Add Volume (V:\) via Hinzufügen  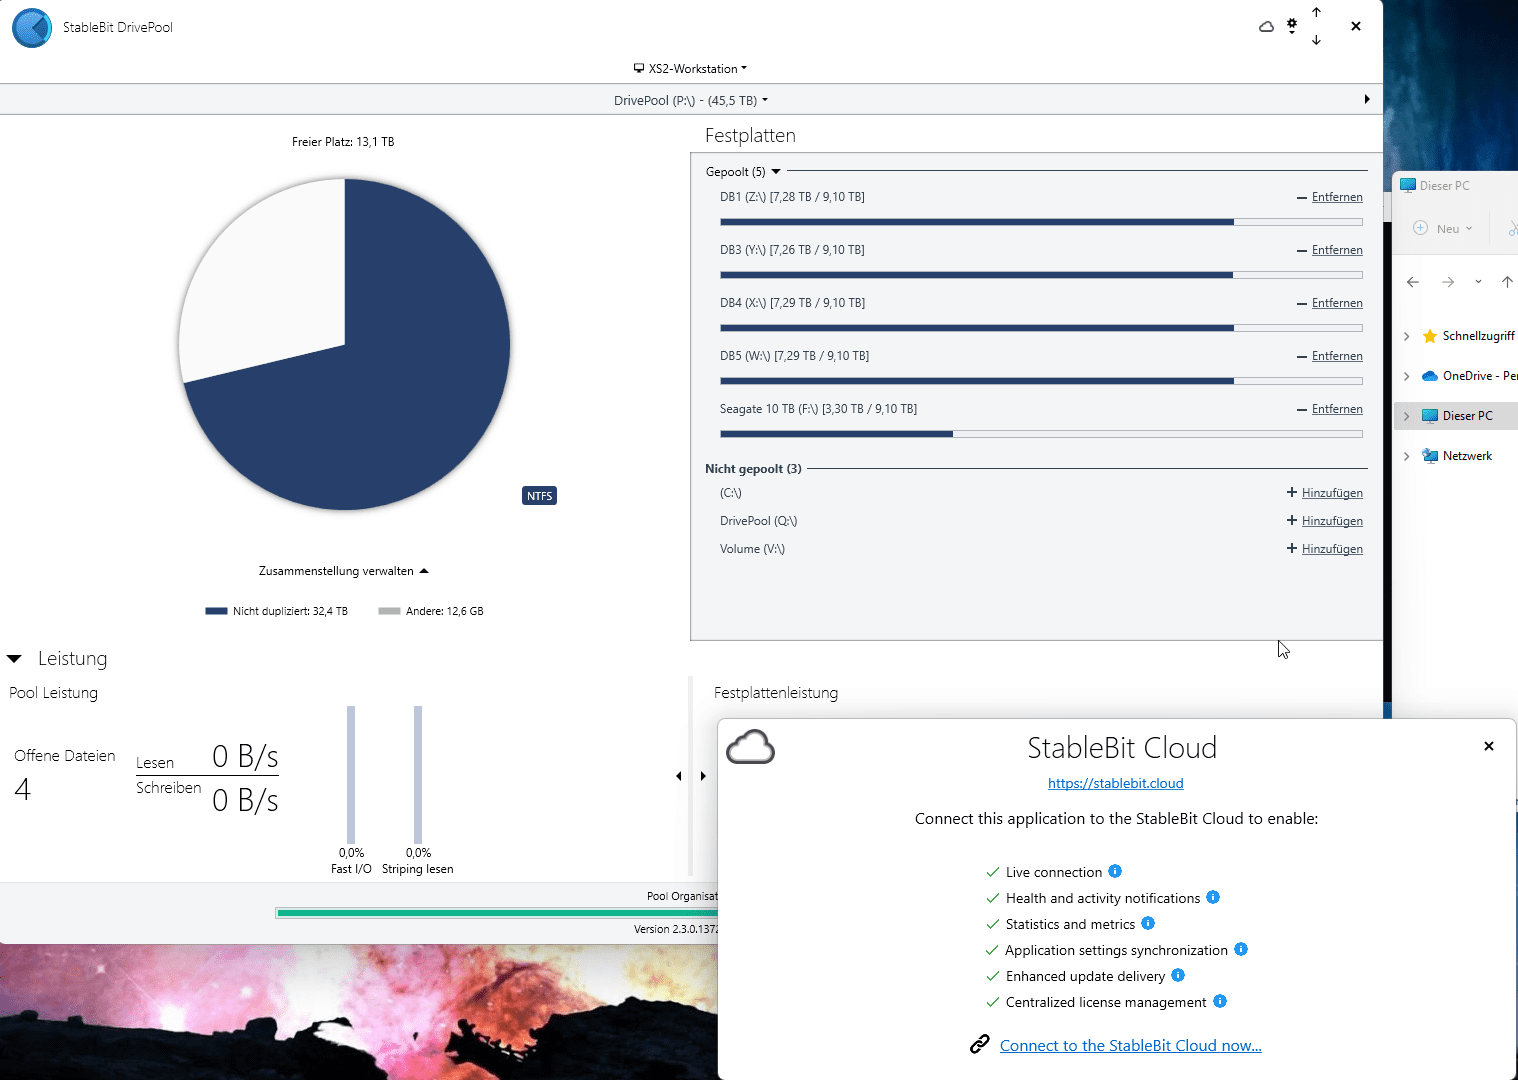(1332, 549)
